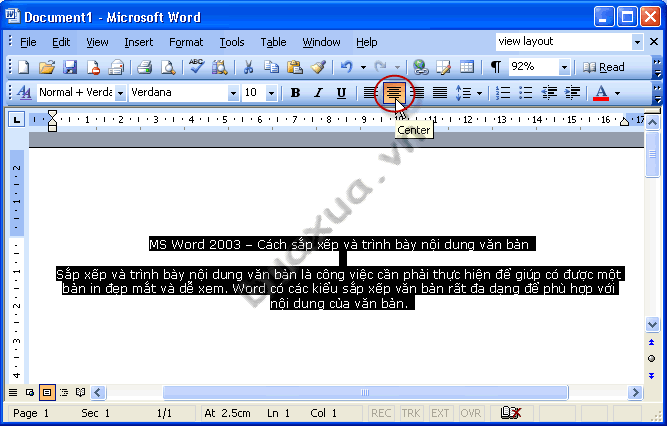Select the Format Painter brush

tap(318, 67)
